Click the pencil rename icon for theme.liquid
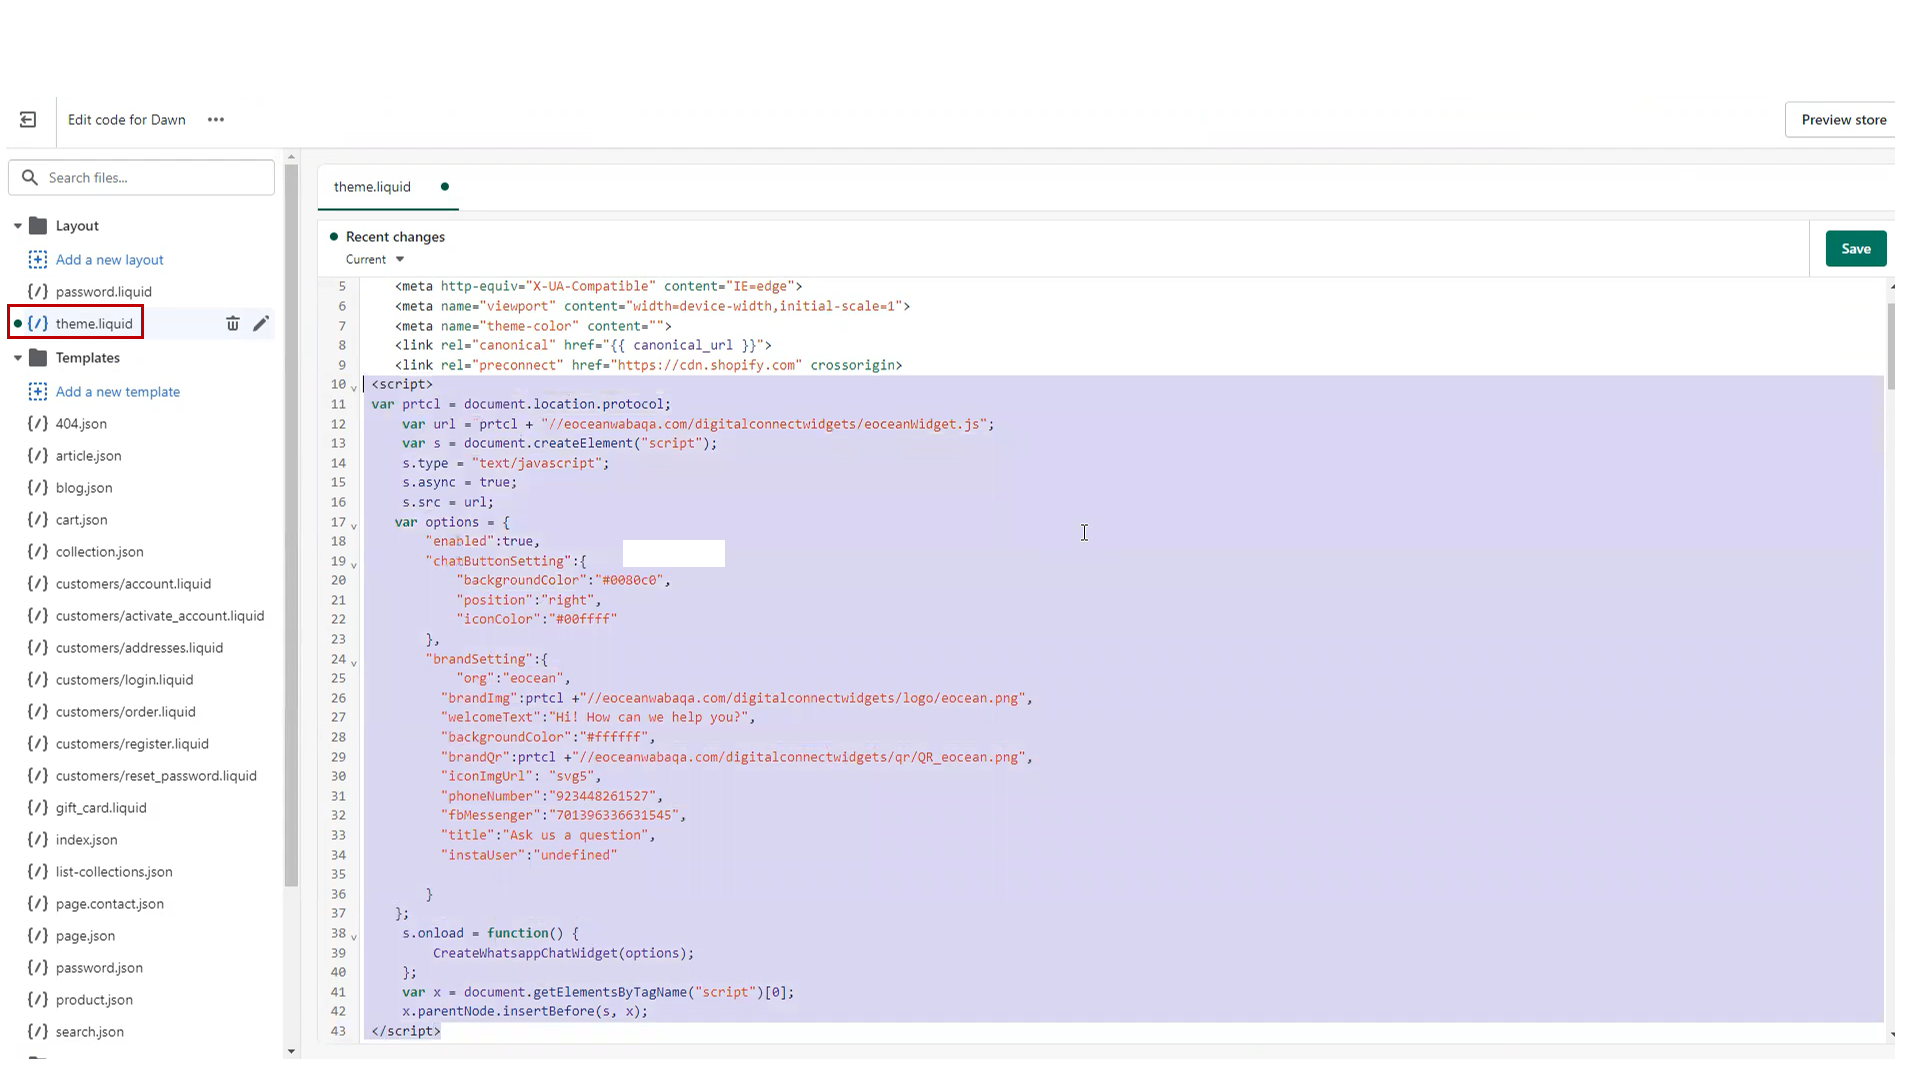 point(261,324)
